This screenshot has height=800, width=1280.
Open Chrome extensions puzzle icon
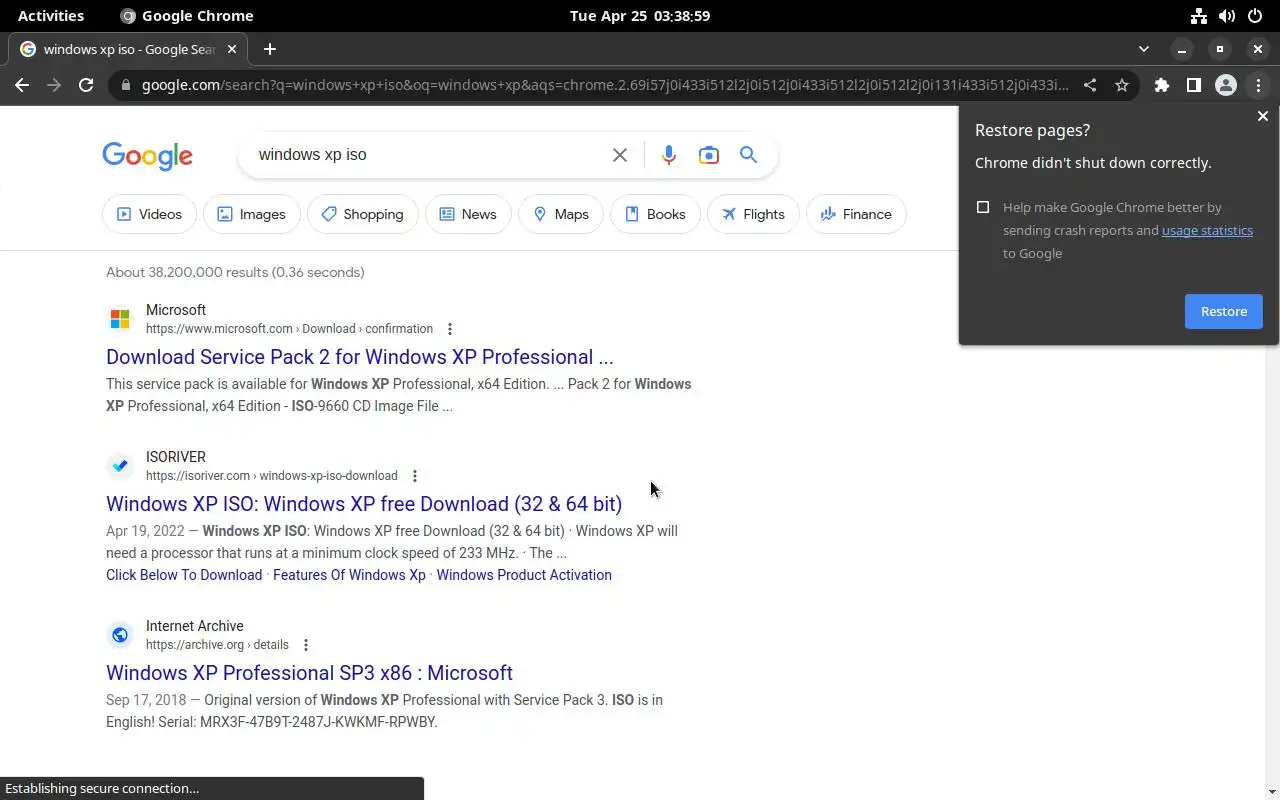[x=1161, y=85]
